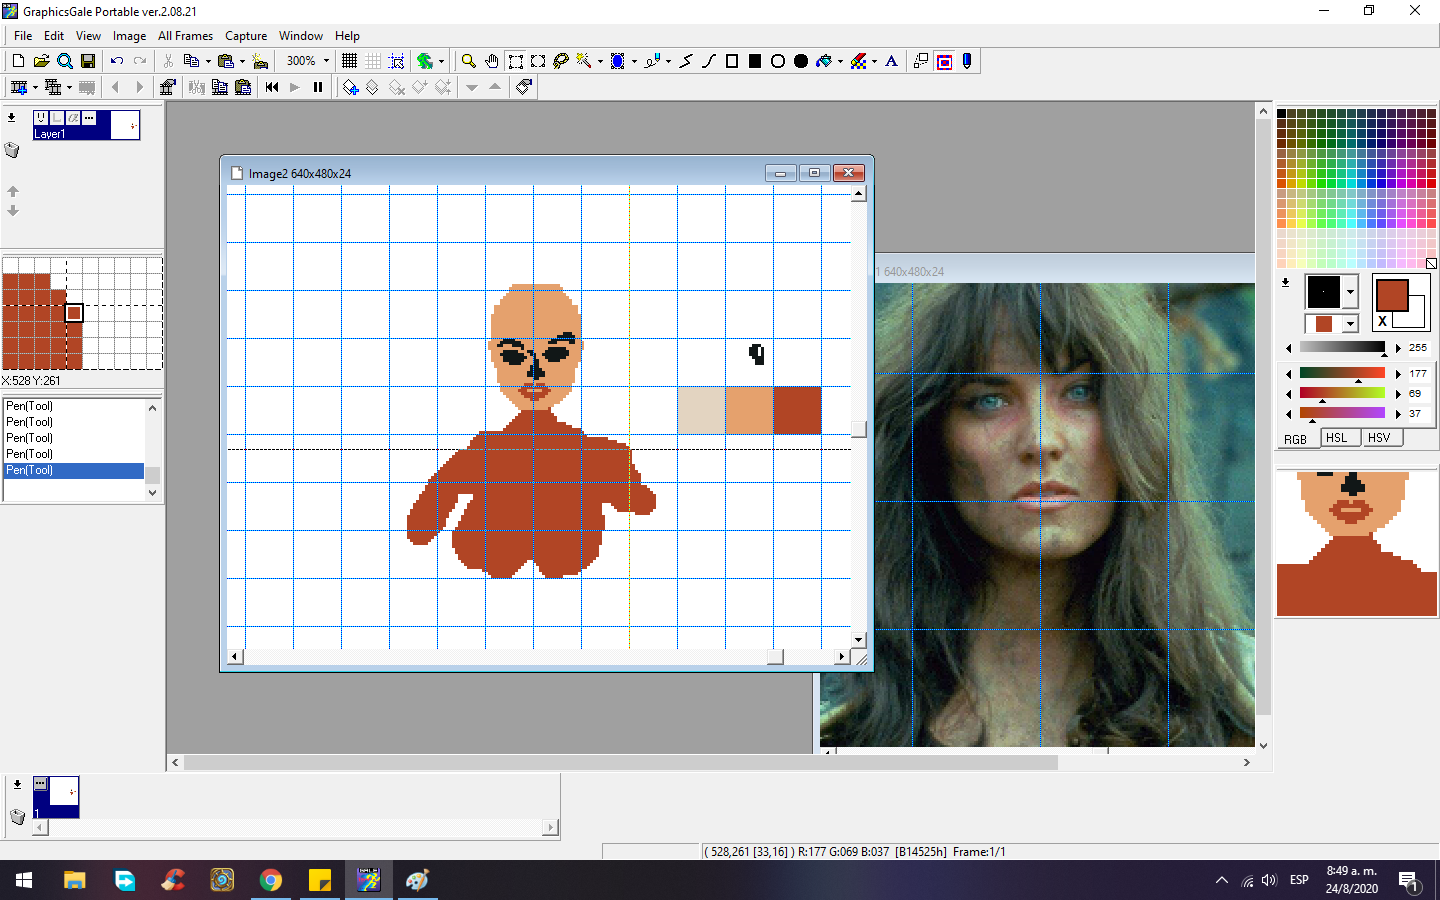Toggle the transparent color swatch in palette
This screenshot has height=900, width=1440.
[1431, 264]
